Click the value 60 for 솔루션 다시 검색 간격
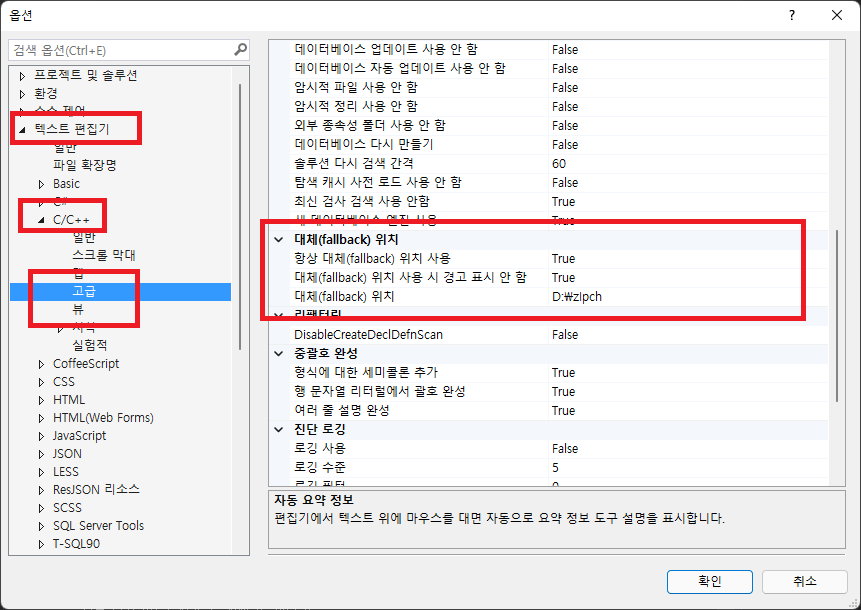The image size is (861, 610). [x=559, y=164]
